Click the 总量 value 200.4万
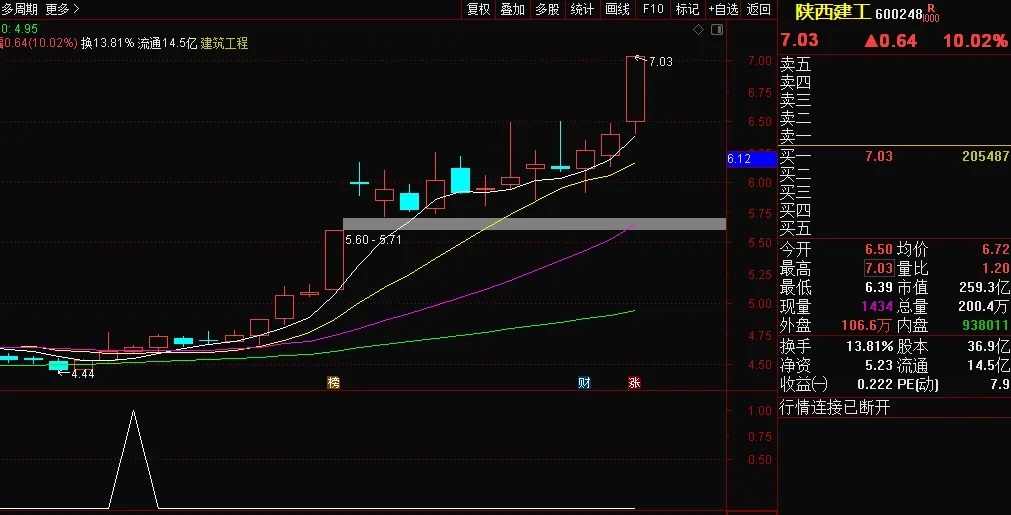The height and width of the screenshot is (515, 1011). (x=984, y=306)
